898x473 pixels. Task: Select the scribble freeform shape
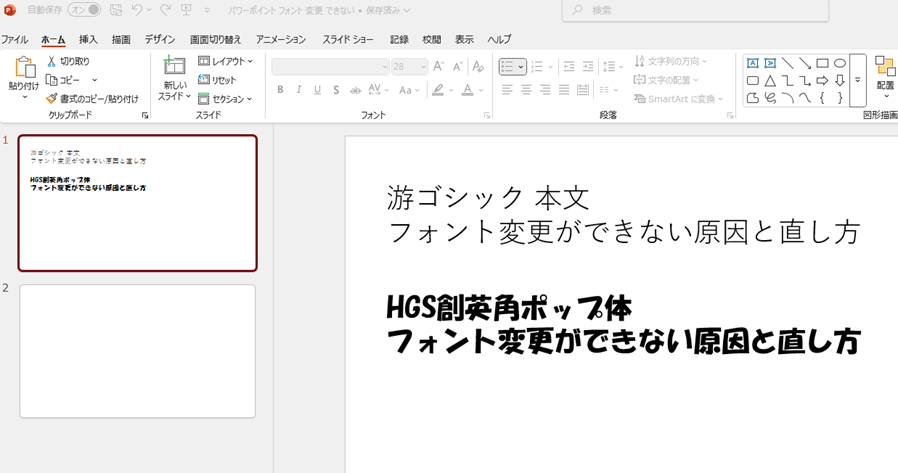[x=770, y=98]
